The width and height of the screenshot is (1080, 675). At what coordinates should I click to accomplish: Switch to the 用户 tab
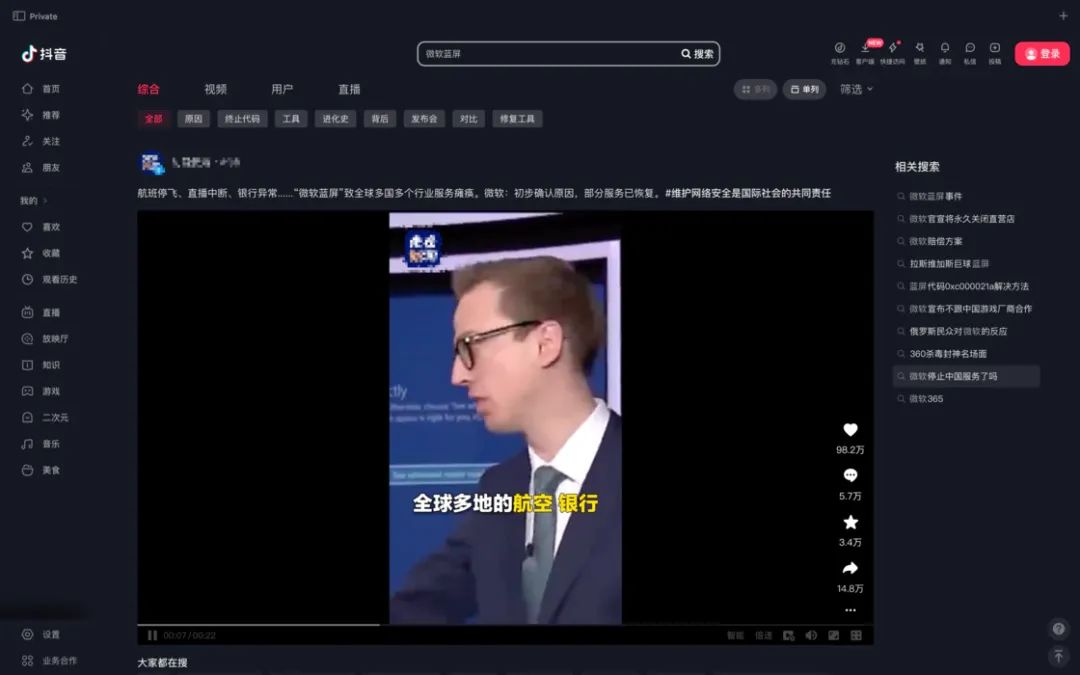[x=282, y=89]
